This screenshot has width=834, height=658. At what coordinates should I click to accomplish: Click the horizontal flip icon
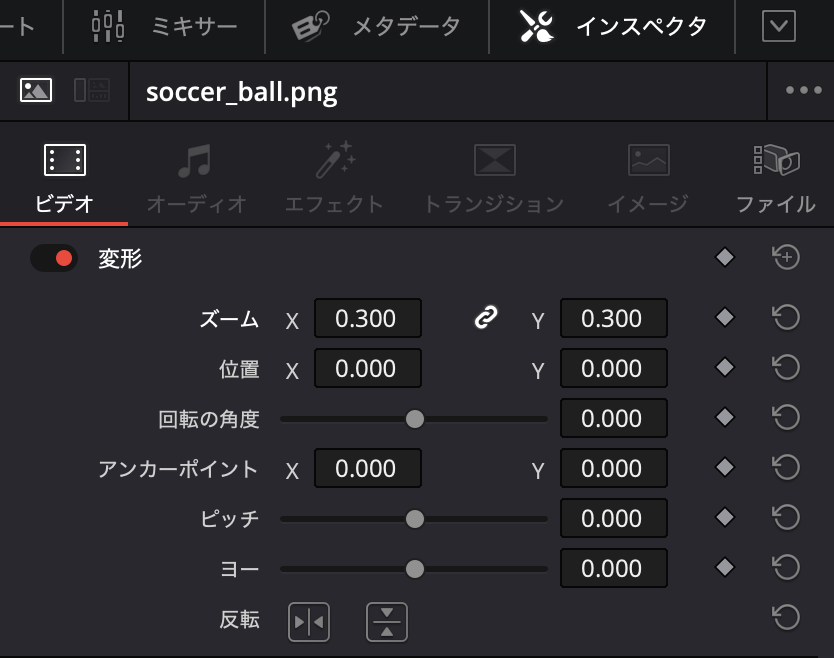coord(309,621)
